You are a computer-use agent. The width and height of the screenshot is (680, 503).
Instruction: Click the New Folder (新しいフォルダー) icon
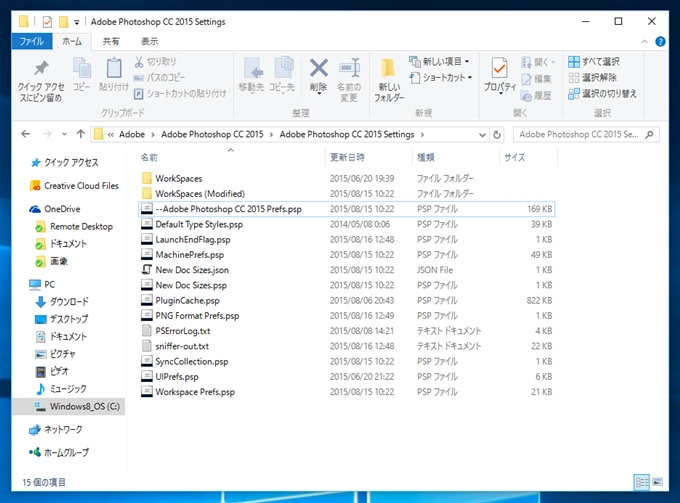pyautogui.click(x=388, y=68)
